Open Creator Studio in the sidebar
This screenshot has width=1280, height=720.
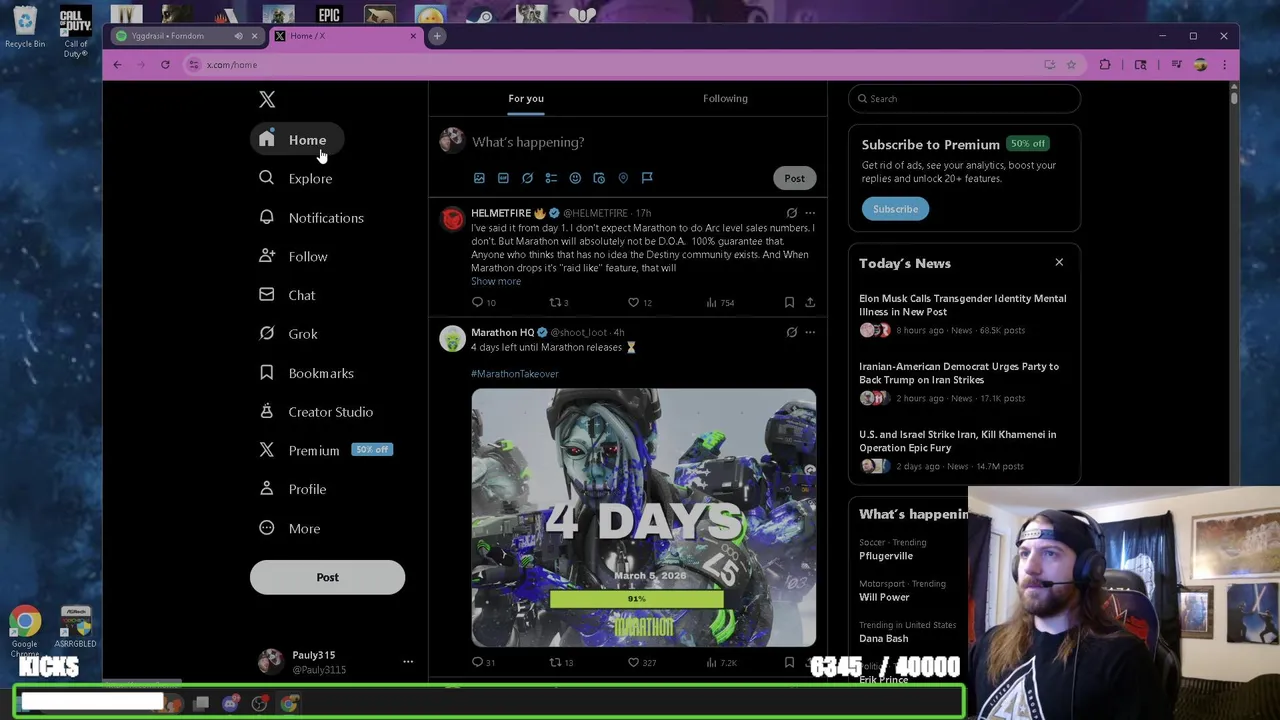coord(317,412)
